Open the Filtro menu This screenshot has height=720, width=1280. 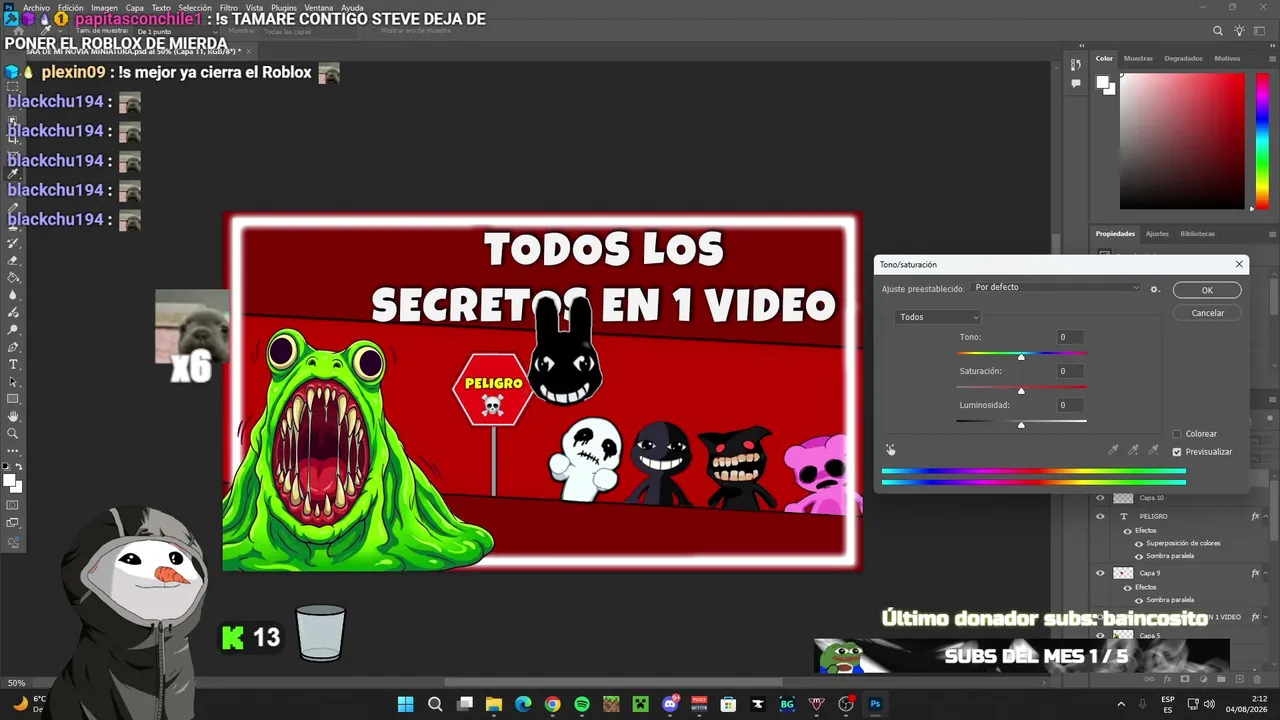pyautogui.click(x=229, y=7)
